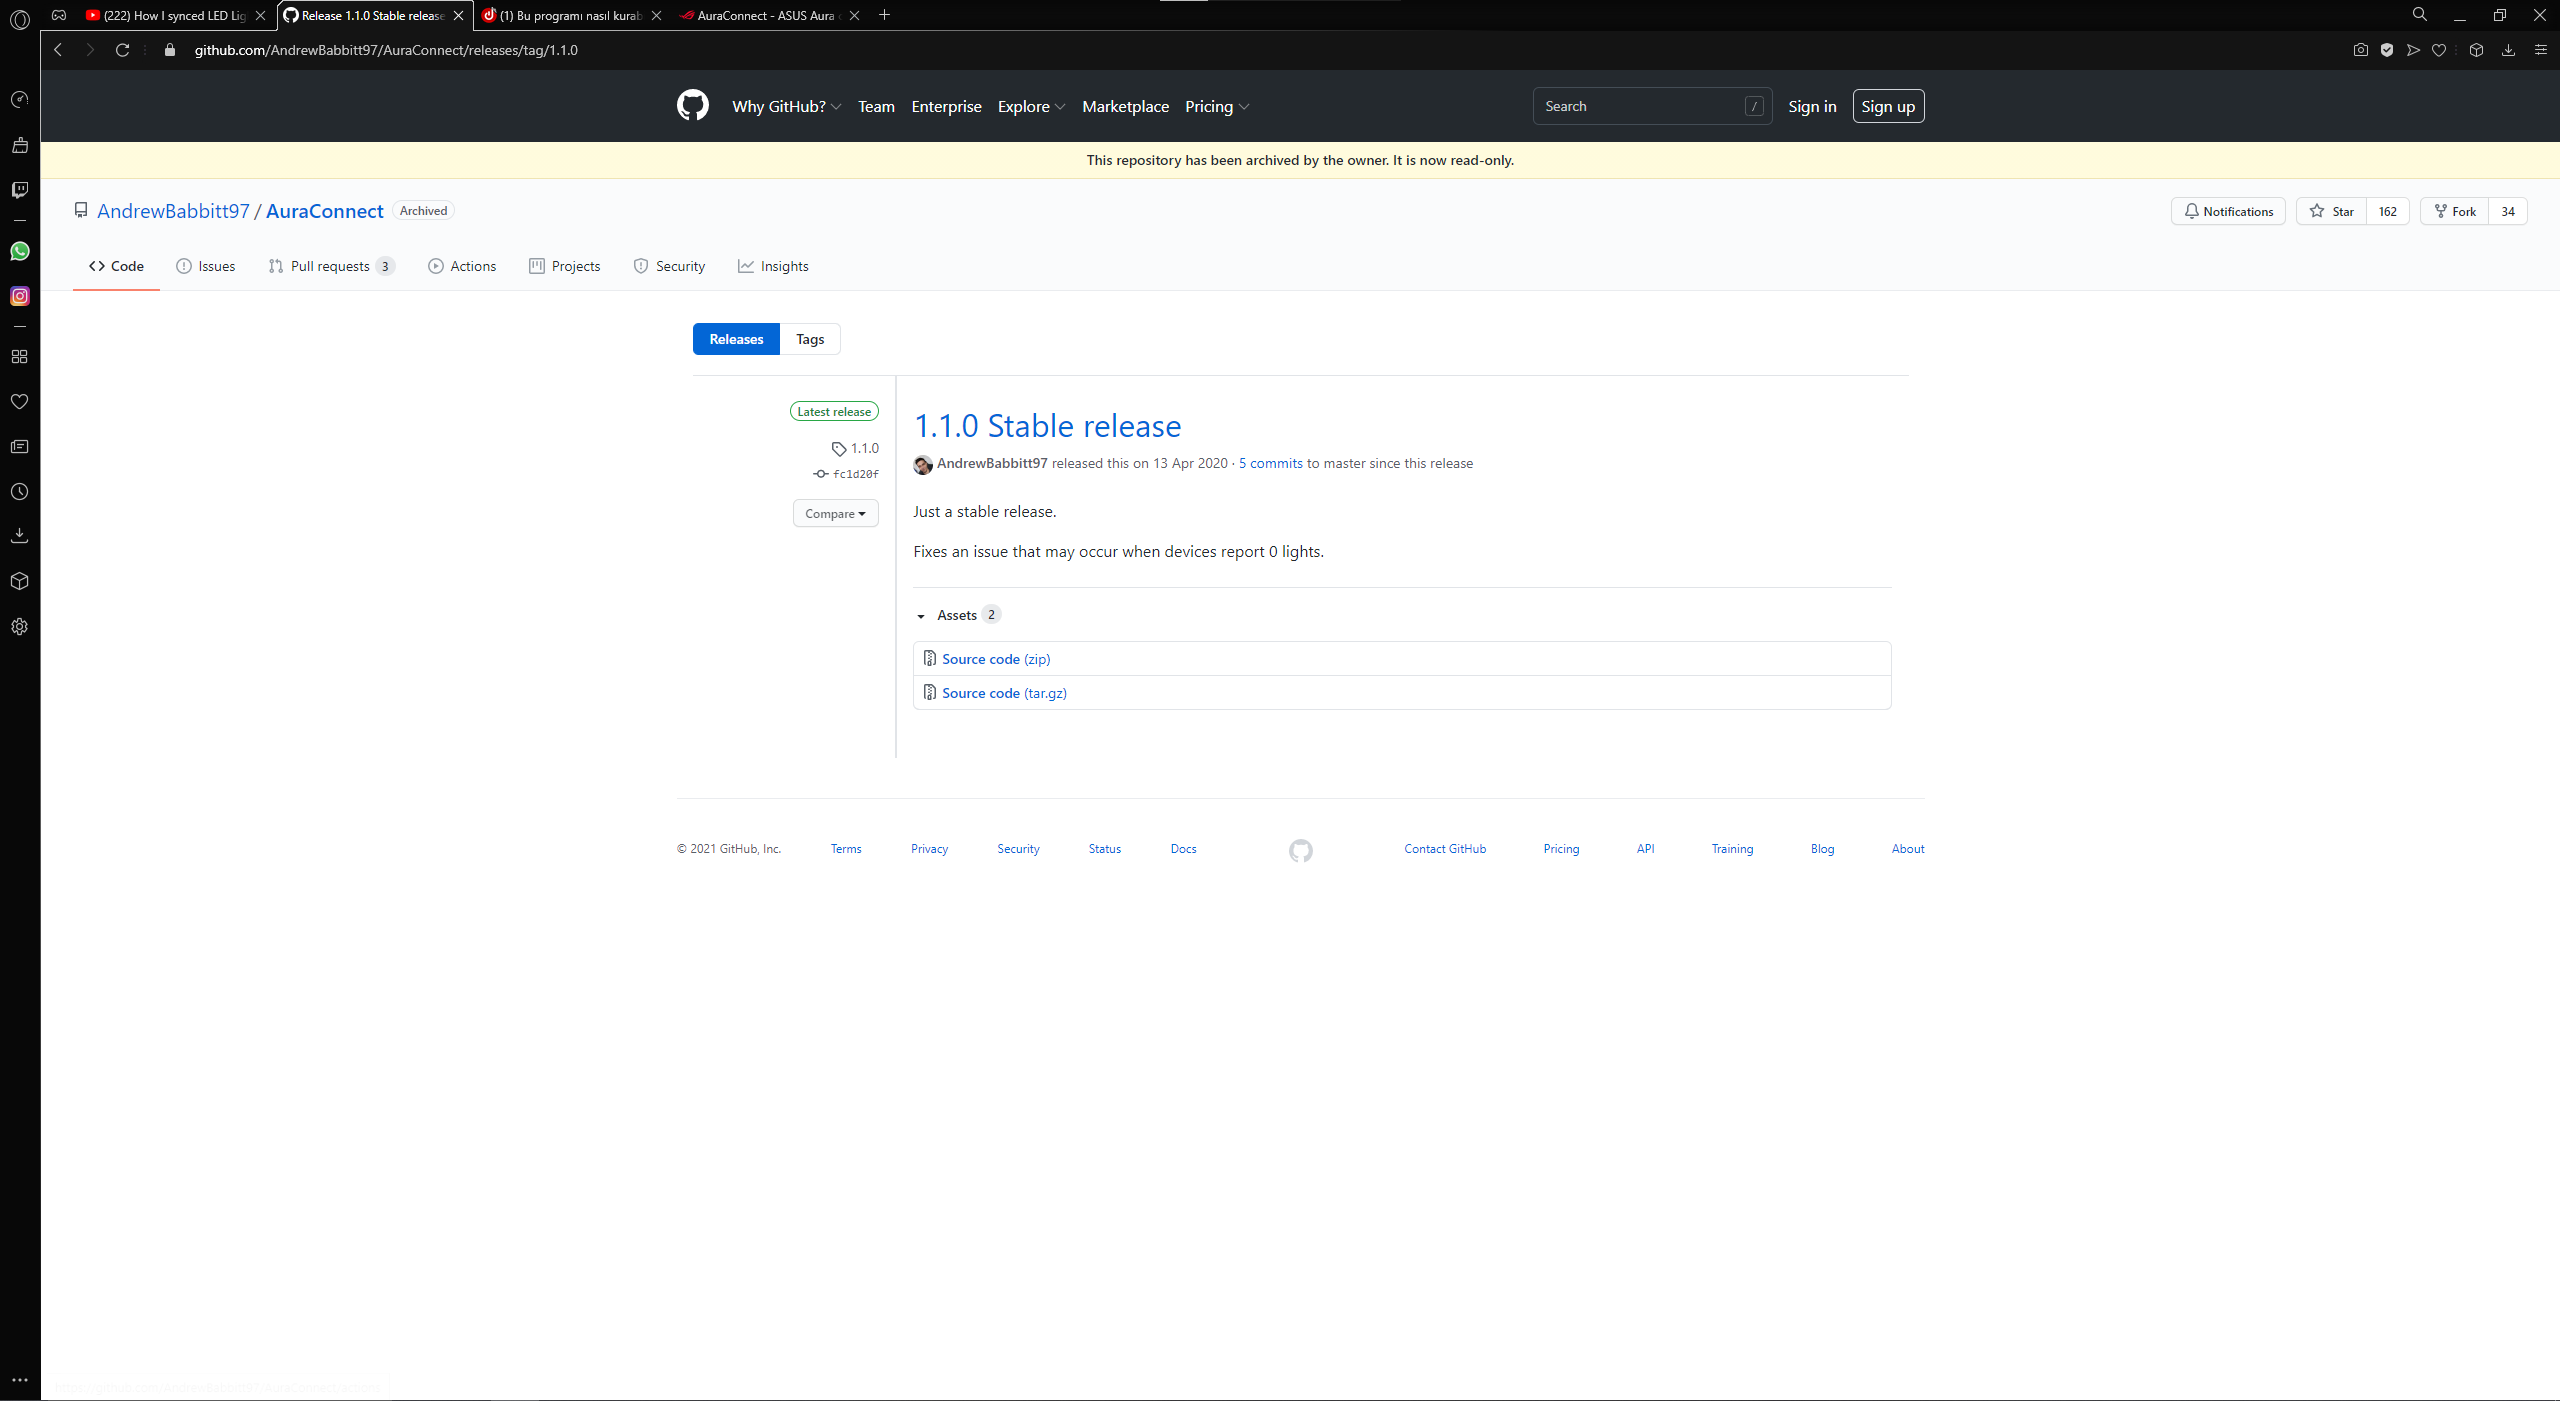Select the Releases button
Image resolution: width=2560 pixels, height=1401 pixels.
point(736,339)
